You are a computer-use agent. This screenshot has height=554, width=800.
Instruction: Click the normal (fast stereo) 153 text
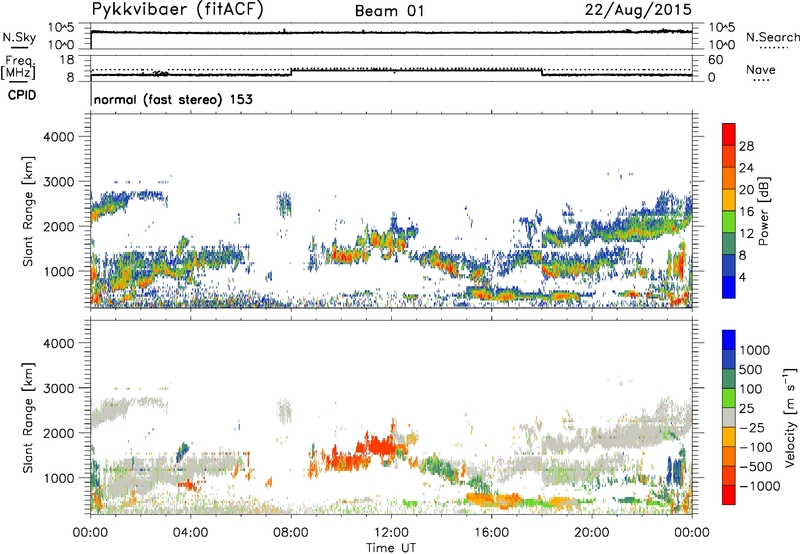point(173,99)
